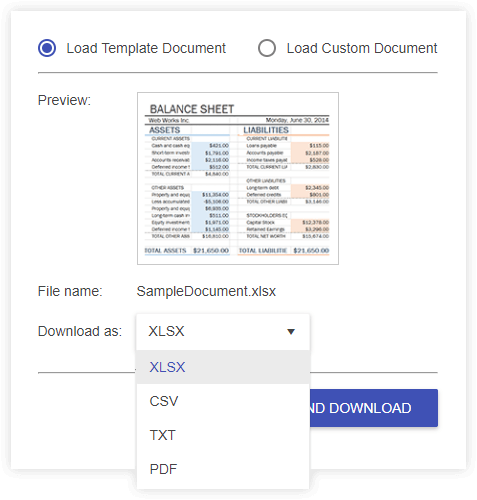Click the BALANCE SHEET title in preview
This screenshot has height=500, width=477.
pos(192,109)
